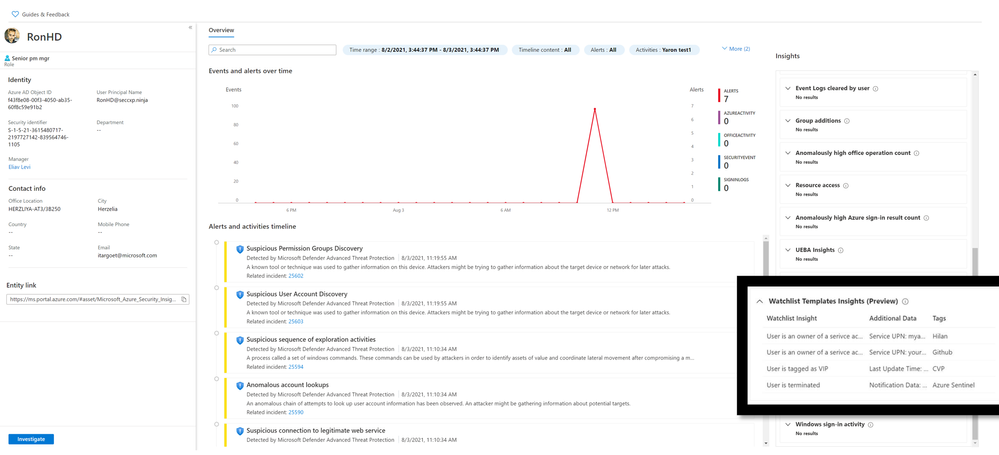Open manager Eliav Levi link
This screenshot has height=455, width=999.
(19, 167)
